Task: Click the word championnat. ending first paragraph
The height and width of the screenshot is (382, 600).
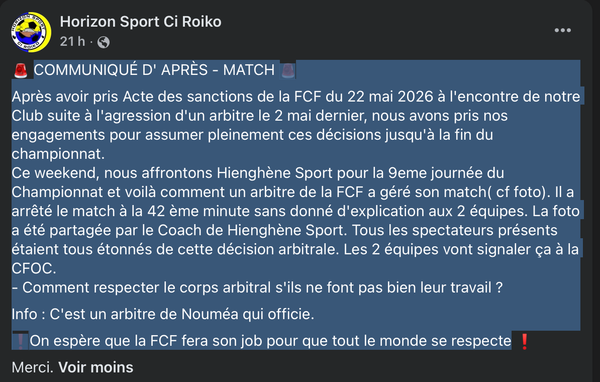Action: 58,154
